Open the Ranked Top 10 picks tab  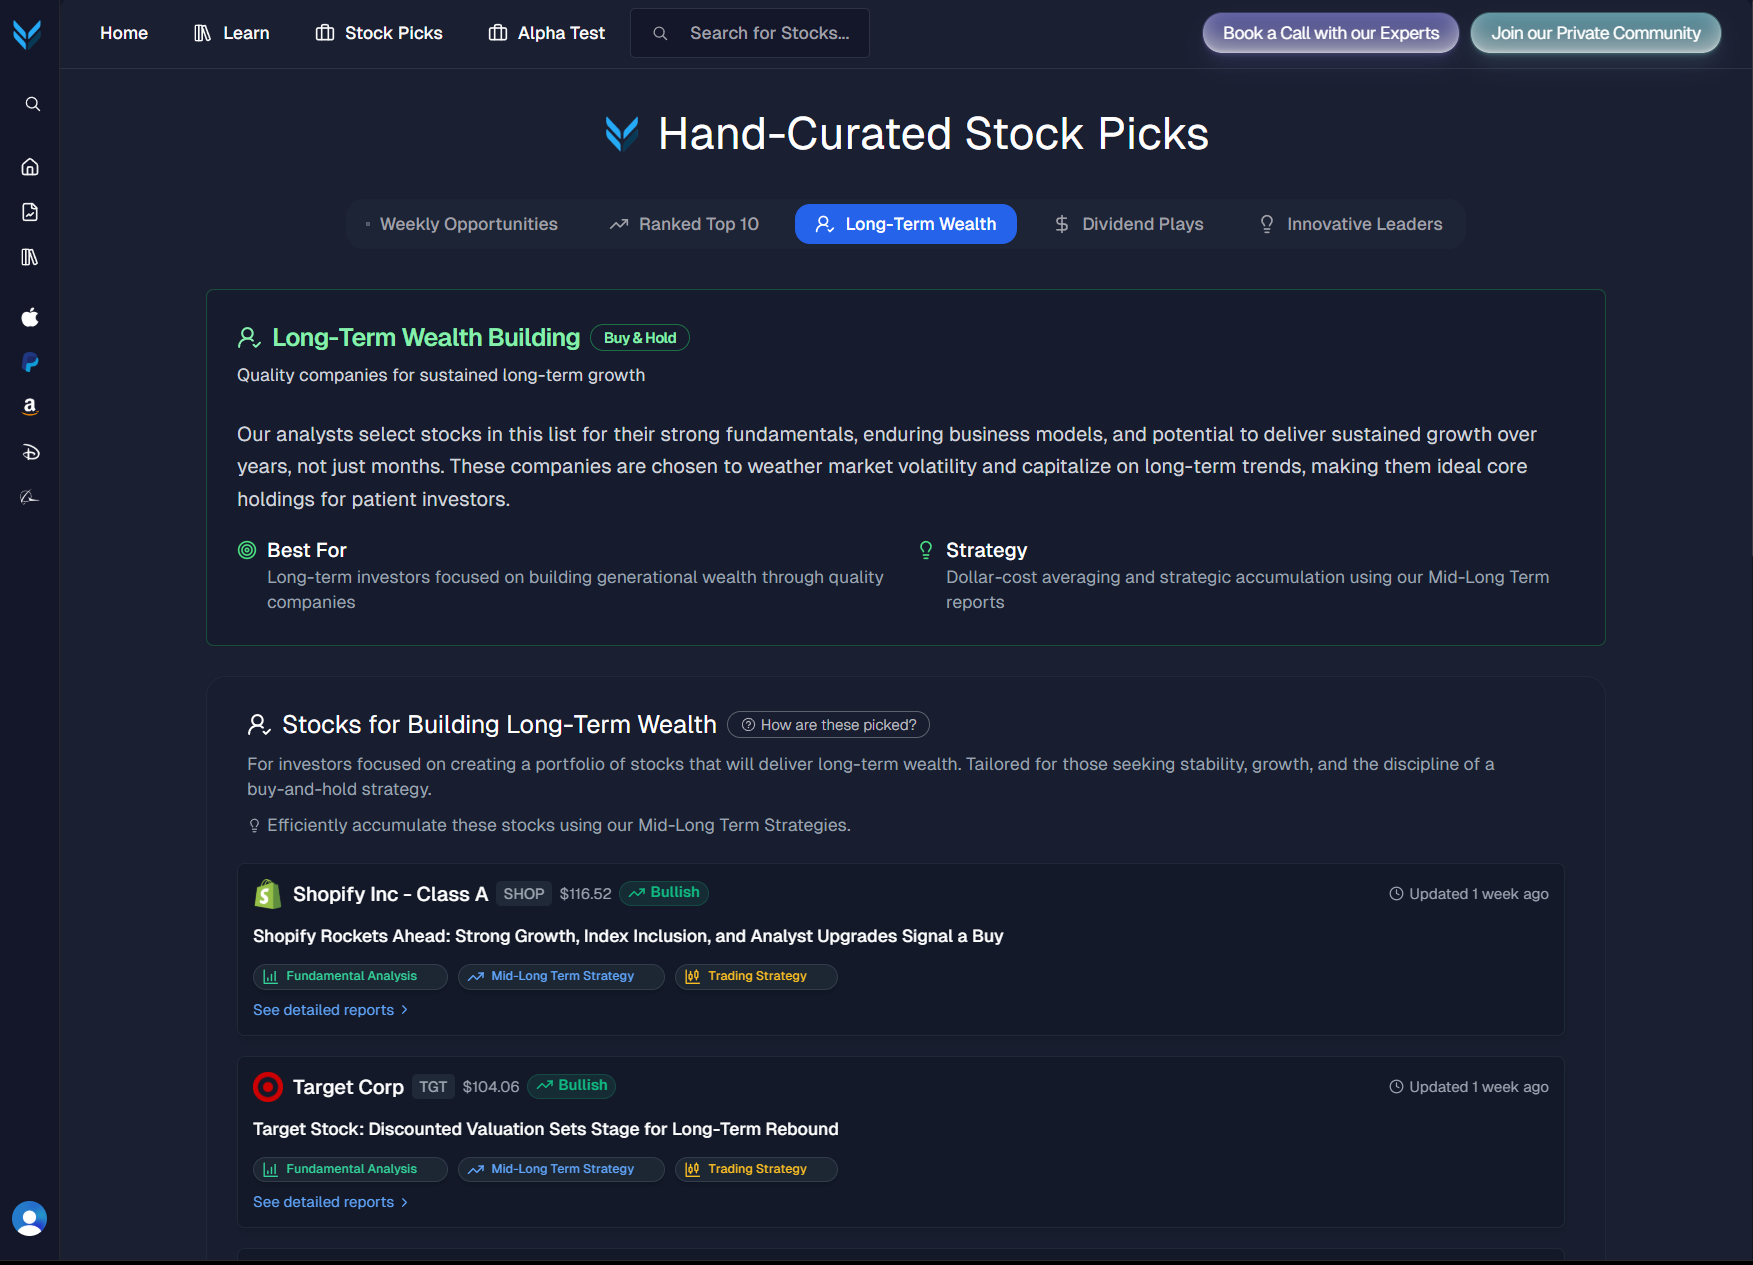tap(684, 223)
